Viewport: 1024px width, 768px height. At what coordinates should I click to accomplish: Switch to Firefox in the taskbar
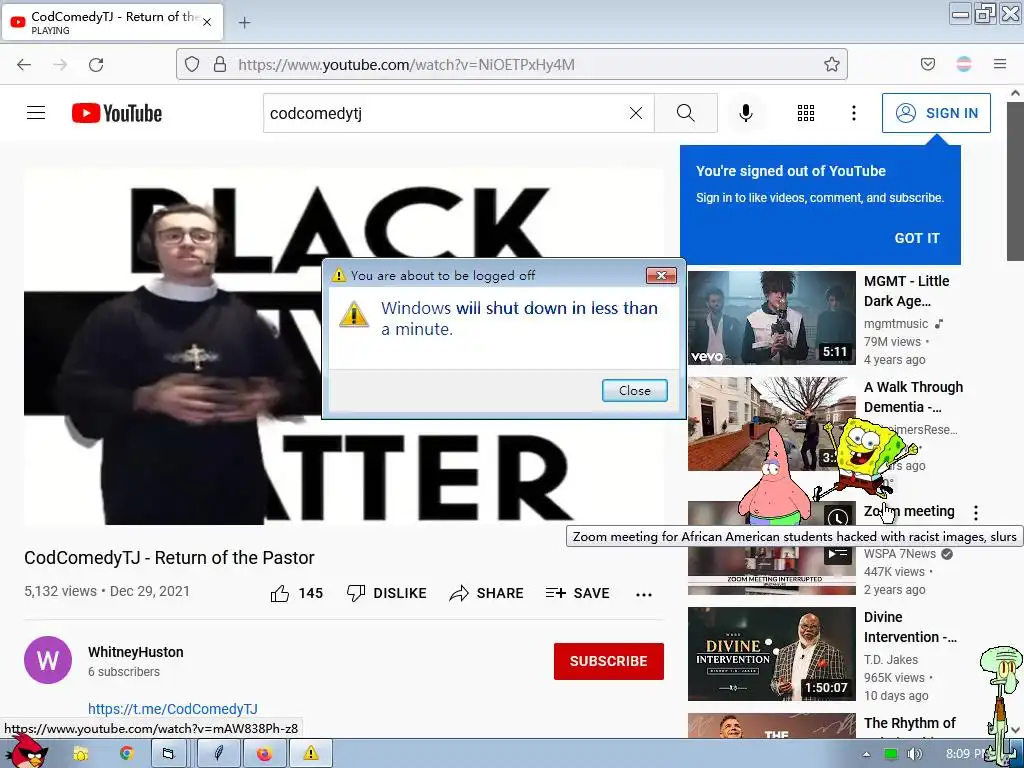[x=264, y=754]
